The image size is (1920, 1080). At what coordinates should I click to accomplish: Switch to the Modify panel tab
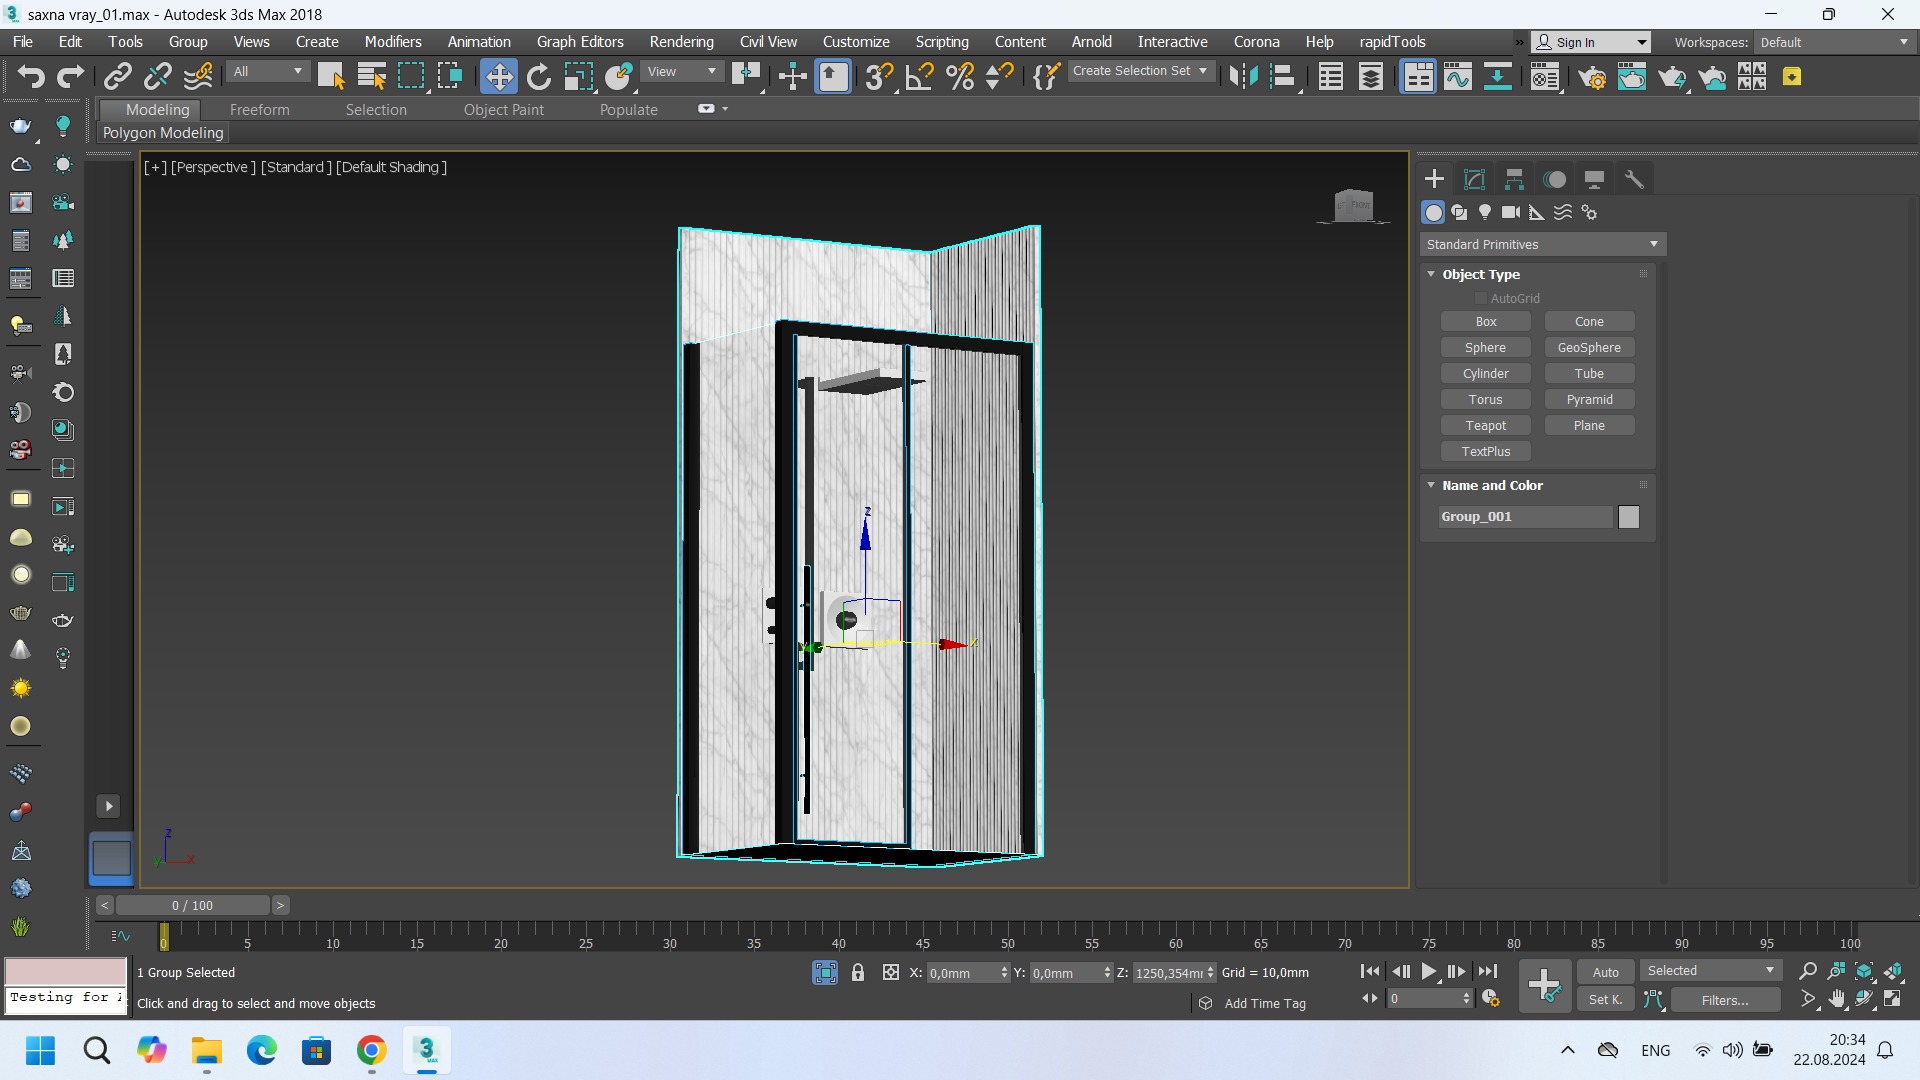[x=1474, y=180]
